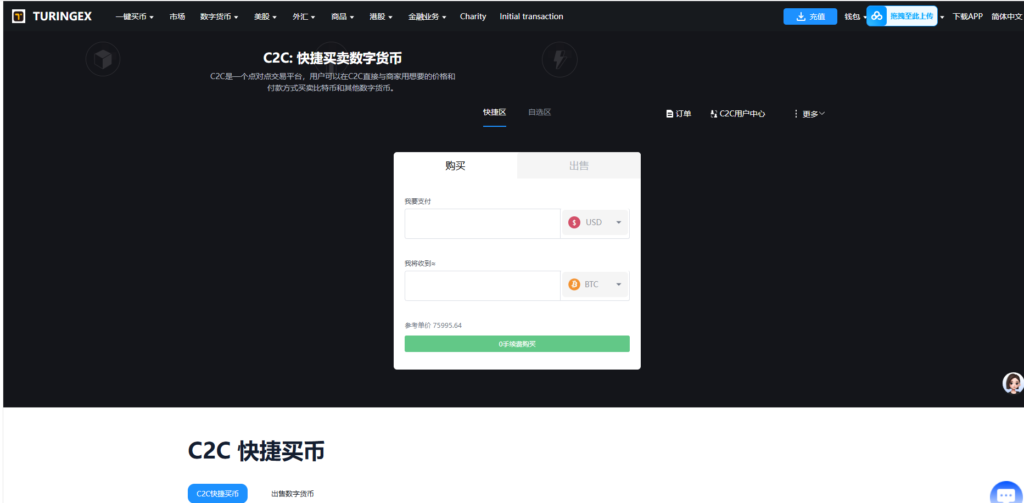The width and height of the screenshot is (1024, 503).
Task: Click the C2C 快捷买币 heading
Action: [256, 451]
